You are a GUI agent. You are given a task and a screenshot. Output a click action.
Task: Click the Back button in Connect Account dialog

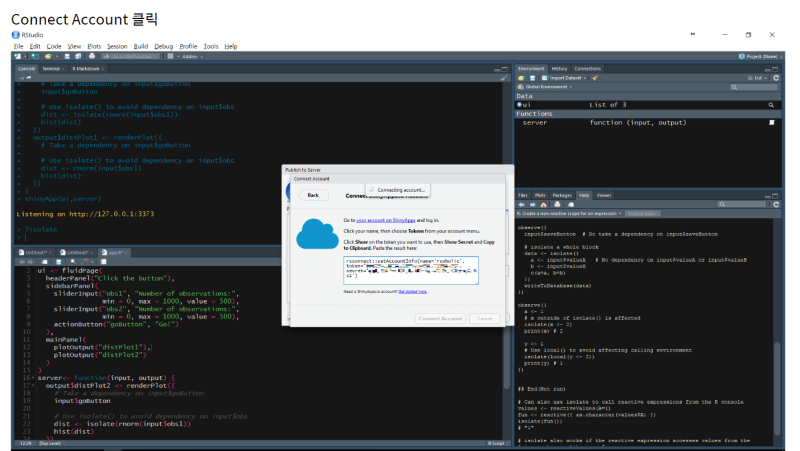(x=313, y=195)
